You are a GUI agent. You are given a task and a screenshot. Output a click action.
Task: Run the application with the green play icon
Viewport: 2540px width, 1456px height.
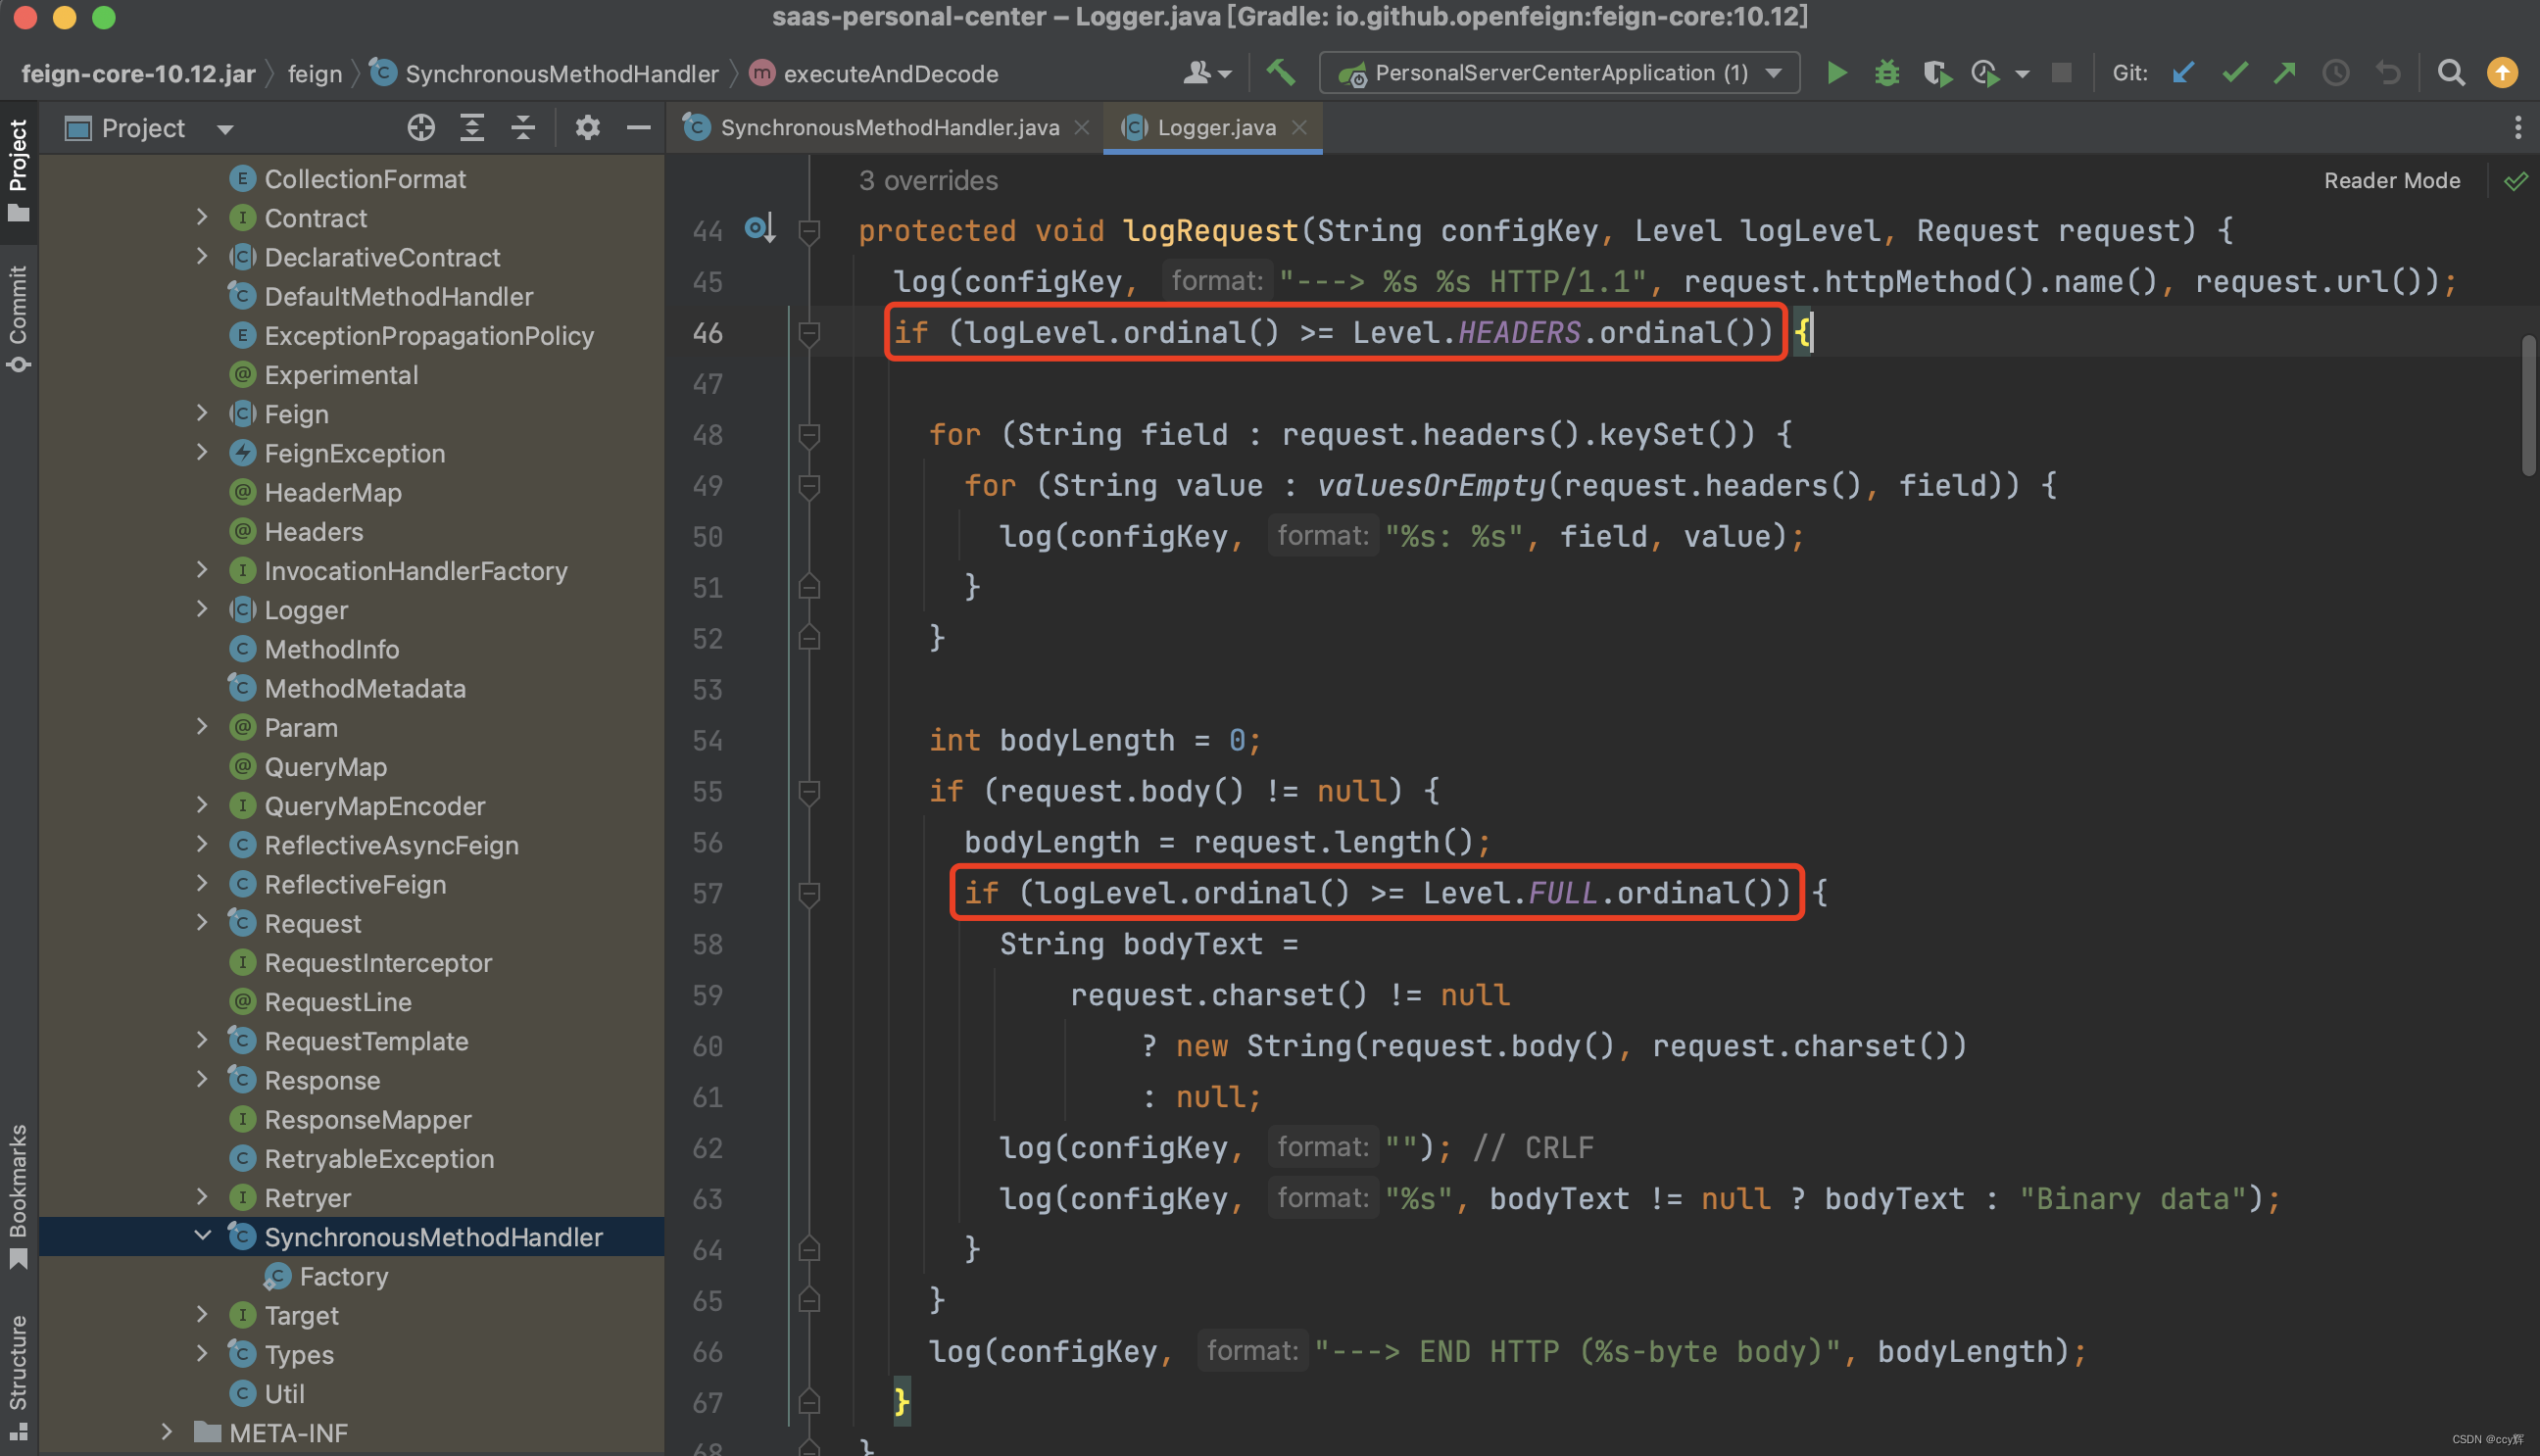tap(1836, 73)
